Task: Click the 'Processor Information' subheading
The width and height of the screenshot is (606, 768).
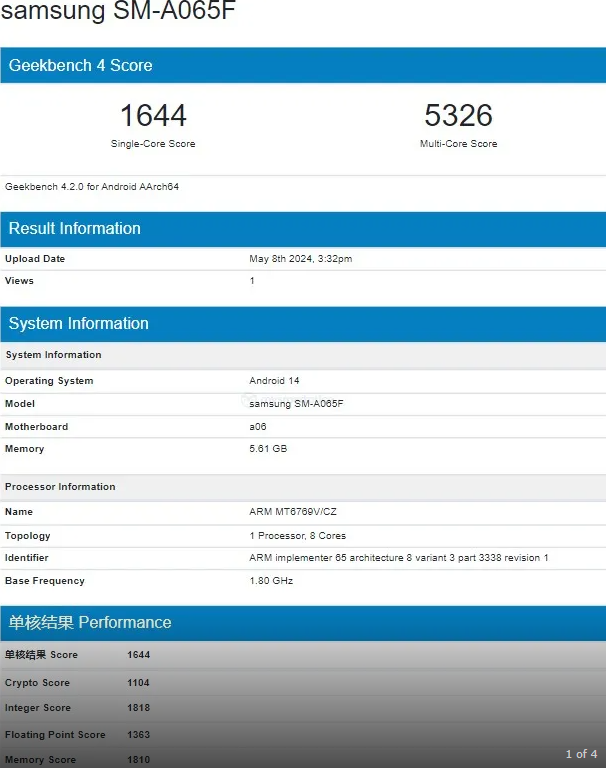Action: 303,486
